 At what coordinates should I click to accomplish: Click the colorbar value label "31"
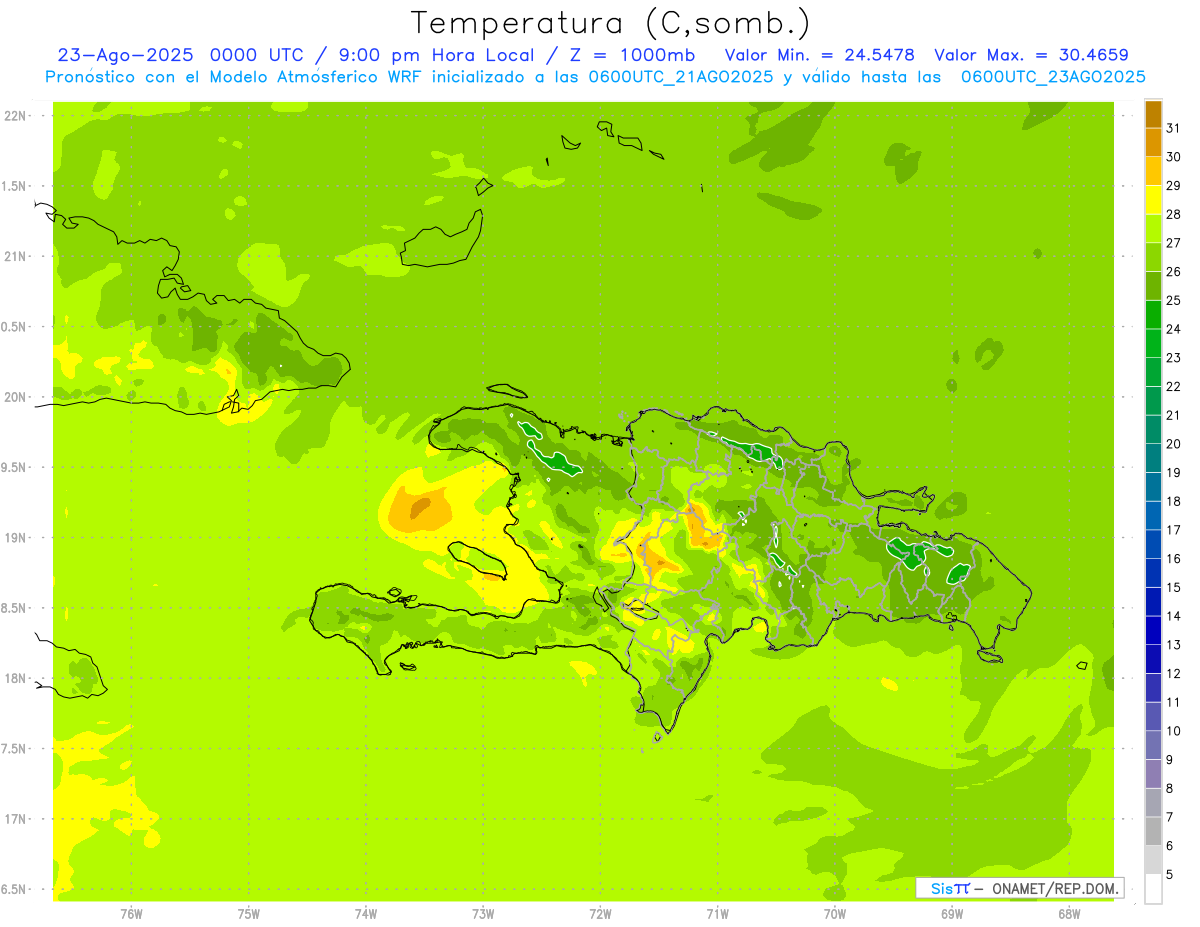(x=1173, y=128)
